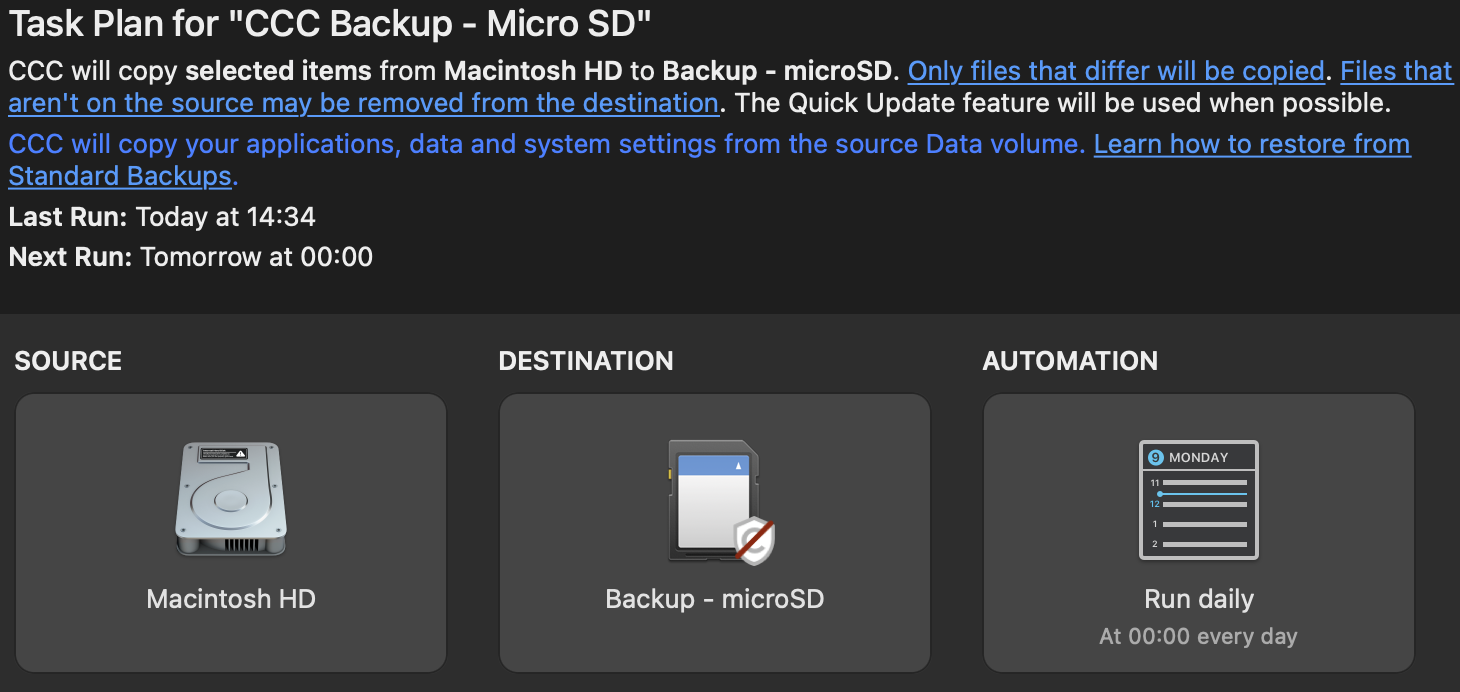Click the Task Plan title for CCC Backup - Micro SD
This screenshot has height=692, width=1460.
click(x=330, y=24)
